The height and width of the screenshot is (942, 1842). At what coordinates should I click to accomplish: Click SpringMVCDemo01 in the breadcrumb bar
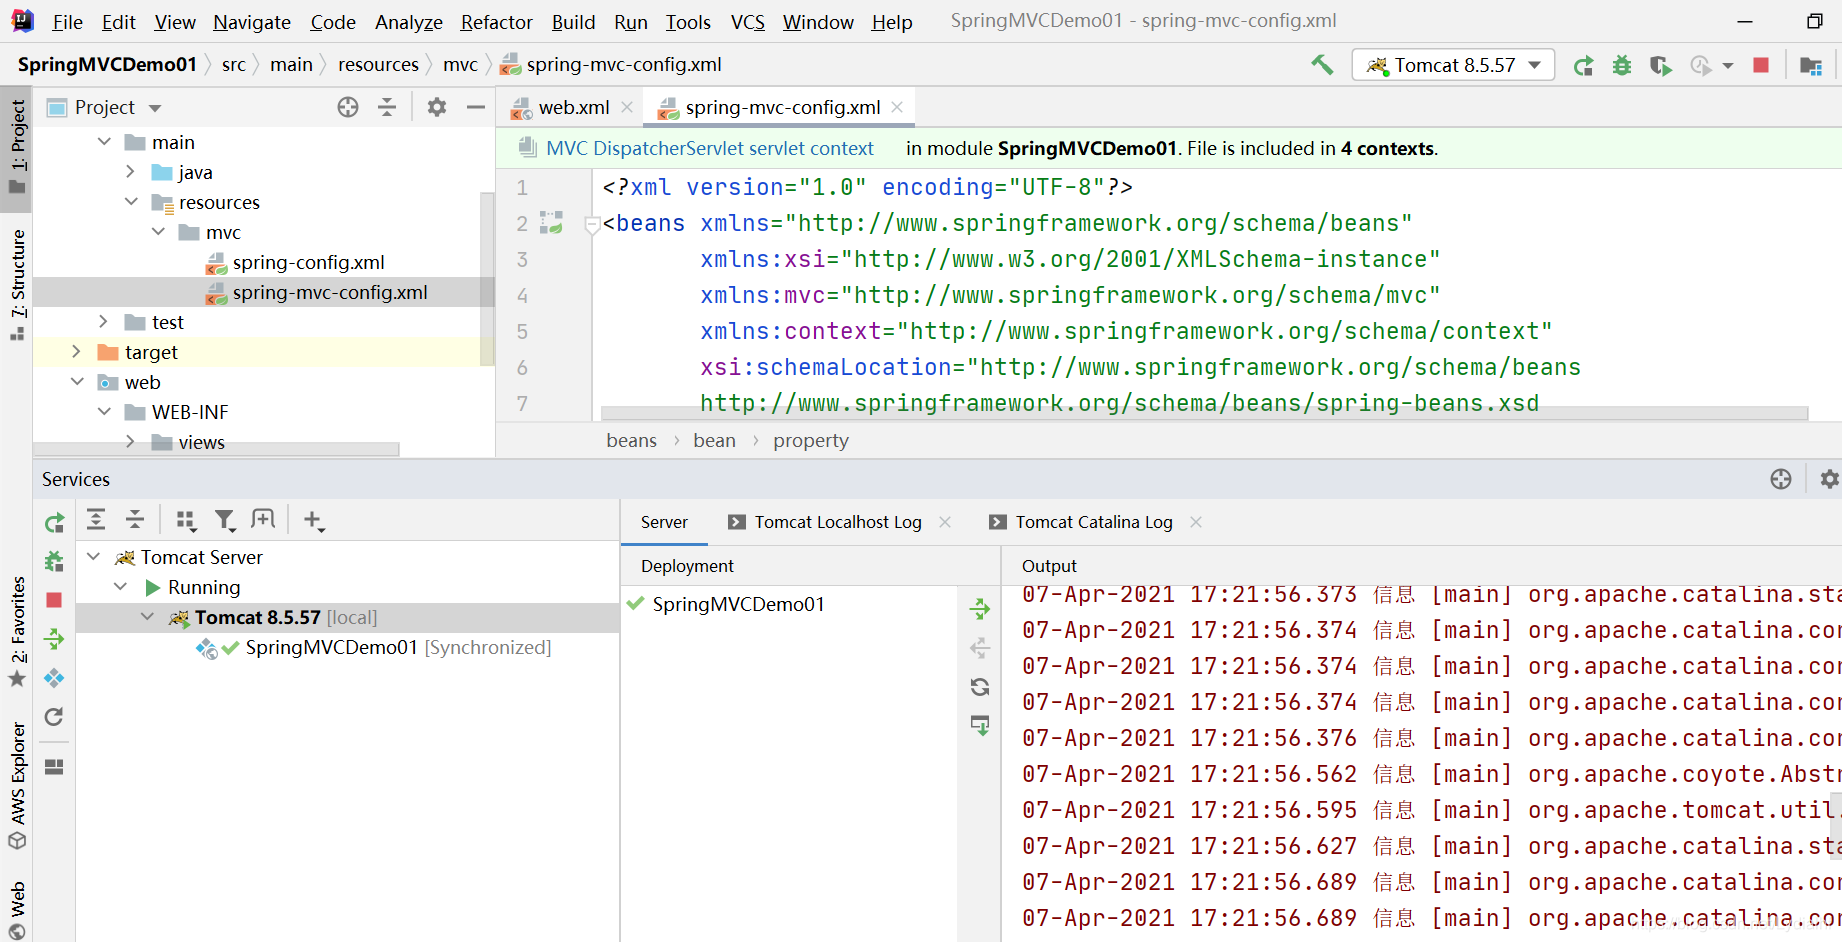click(x=107, y=64)
